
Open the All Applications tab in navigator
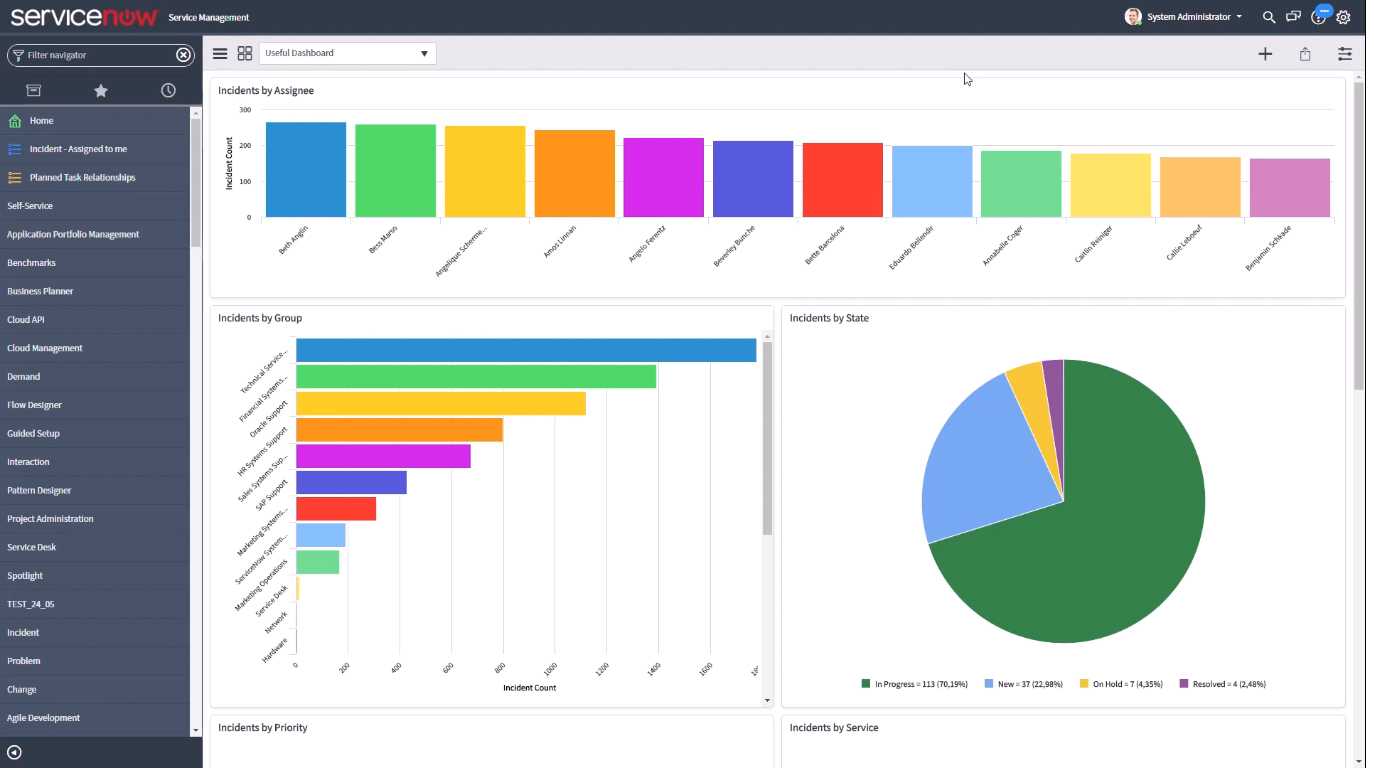33,91
